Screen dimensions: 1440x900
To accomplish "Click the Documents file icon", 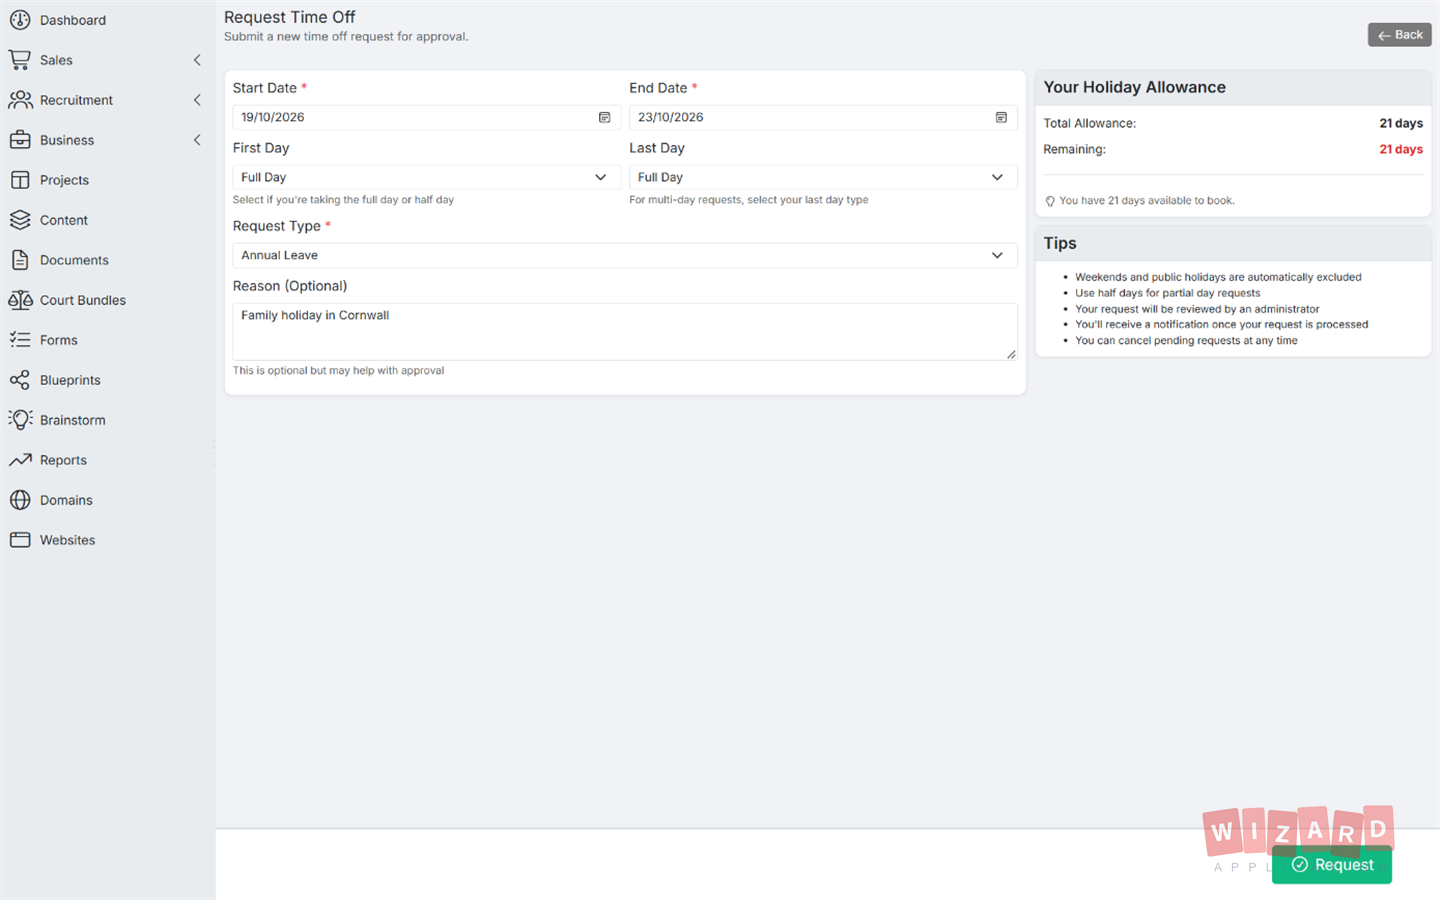I will 20,260.
